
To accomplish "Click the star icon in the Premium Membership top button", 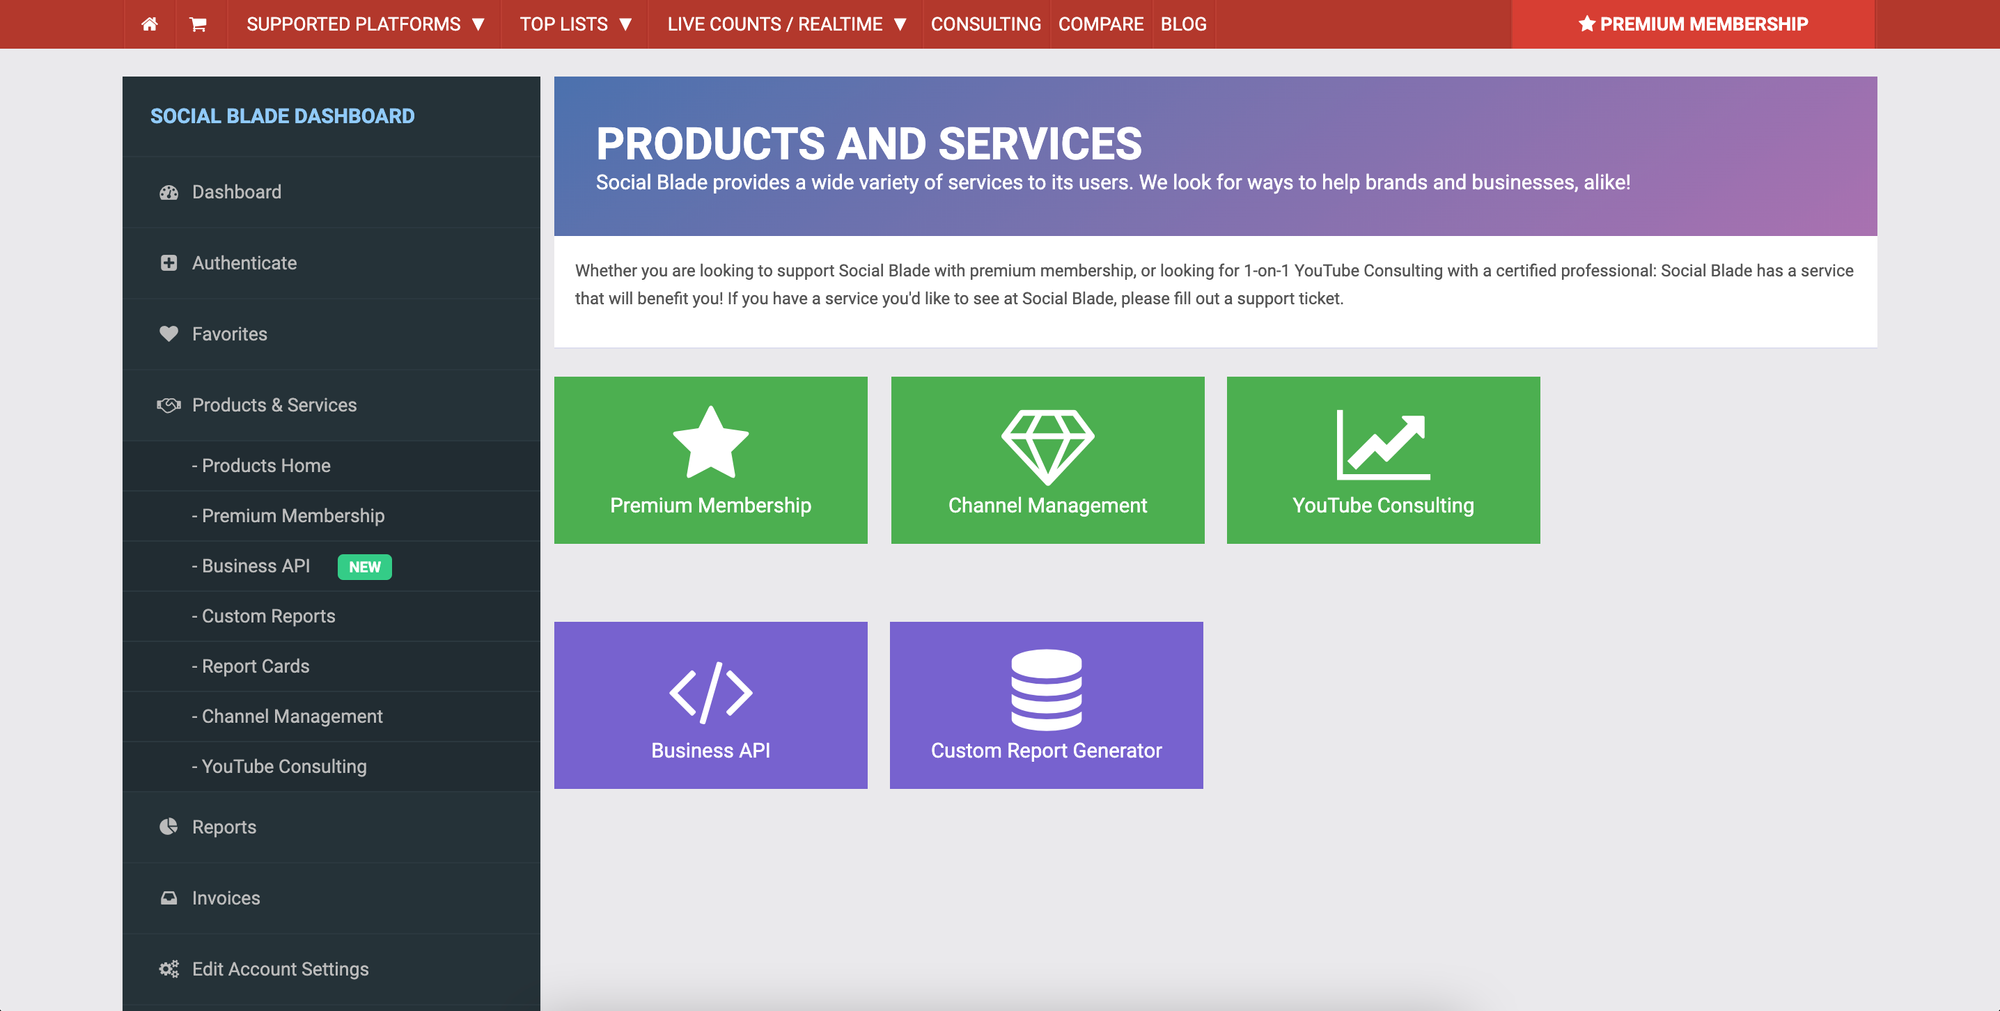I will [x=1587, y=24].
